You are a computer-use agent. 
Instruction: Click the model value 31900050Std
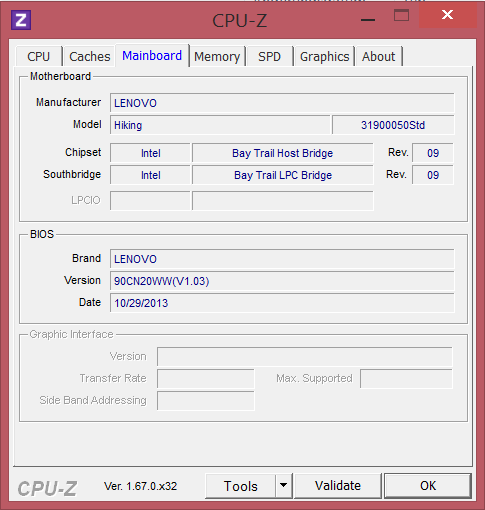393,125
